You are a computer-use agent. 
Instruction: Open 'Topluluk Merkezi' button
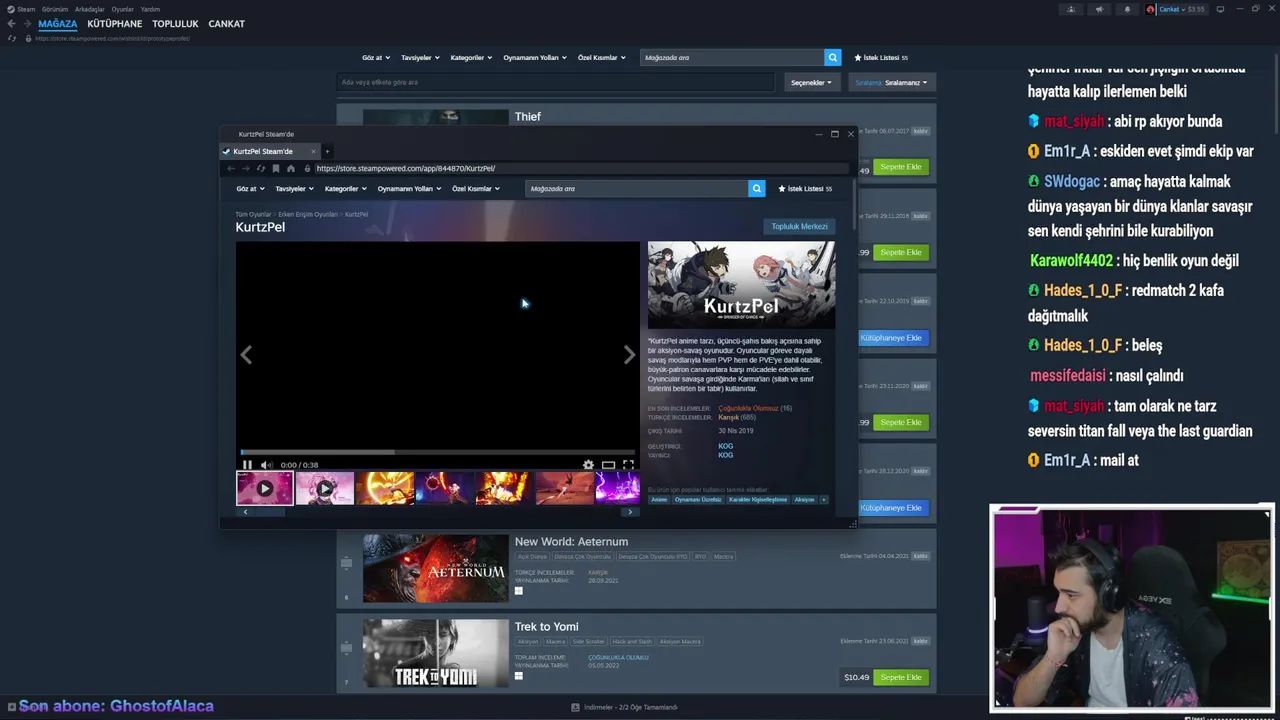pyautogui.click(x=799, y=226)
